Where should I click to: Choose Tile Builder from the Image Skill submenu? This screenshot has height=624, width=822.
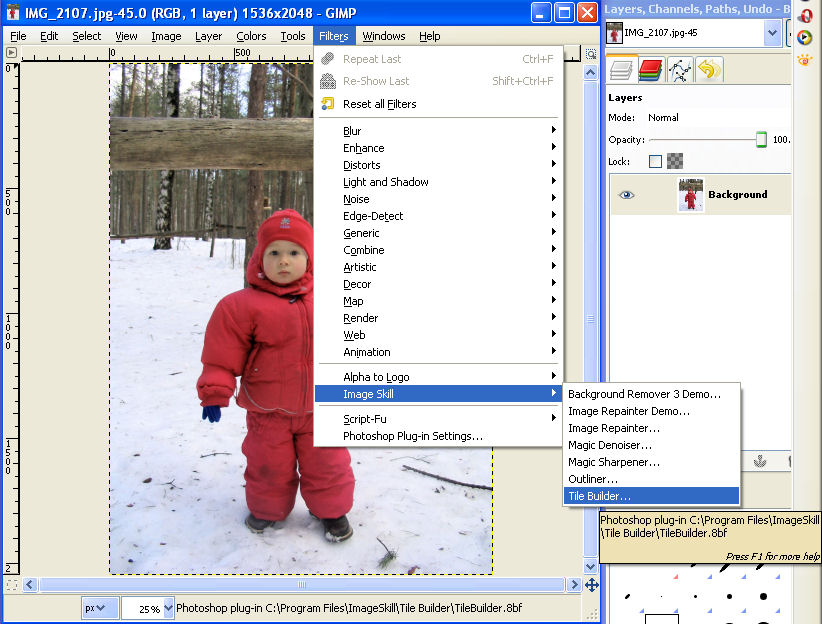point(650,495)
